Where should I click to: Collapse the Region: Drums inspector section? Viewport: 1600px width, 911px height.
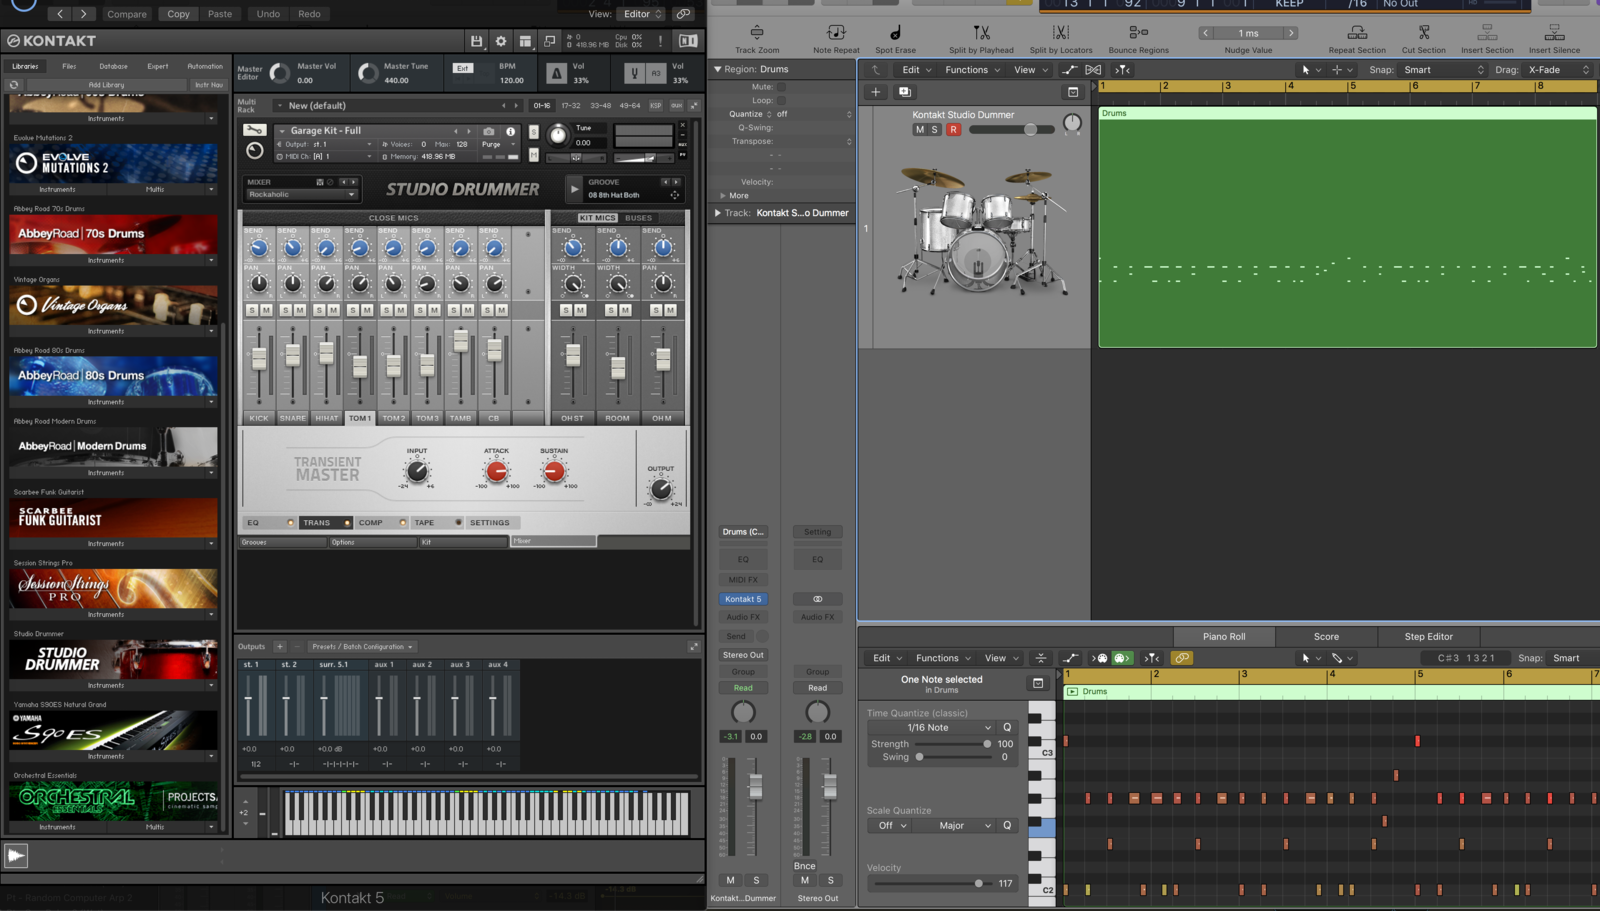[x=717, y=70]
